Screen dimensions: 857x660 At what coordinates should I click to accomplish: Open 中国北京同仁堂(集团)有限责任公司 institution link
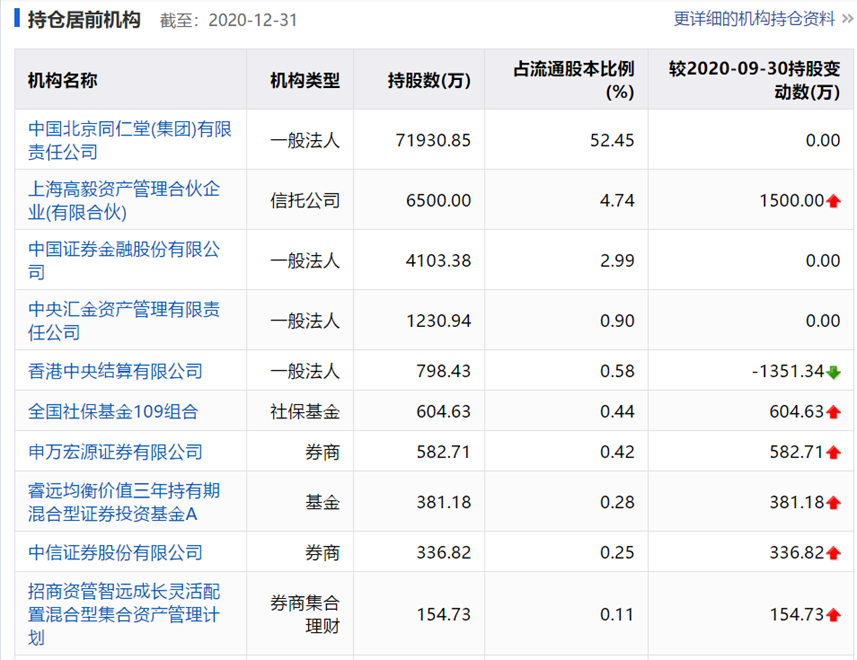[130, 140]
